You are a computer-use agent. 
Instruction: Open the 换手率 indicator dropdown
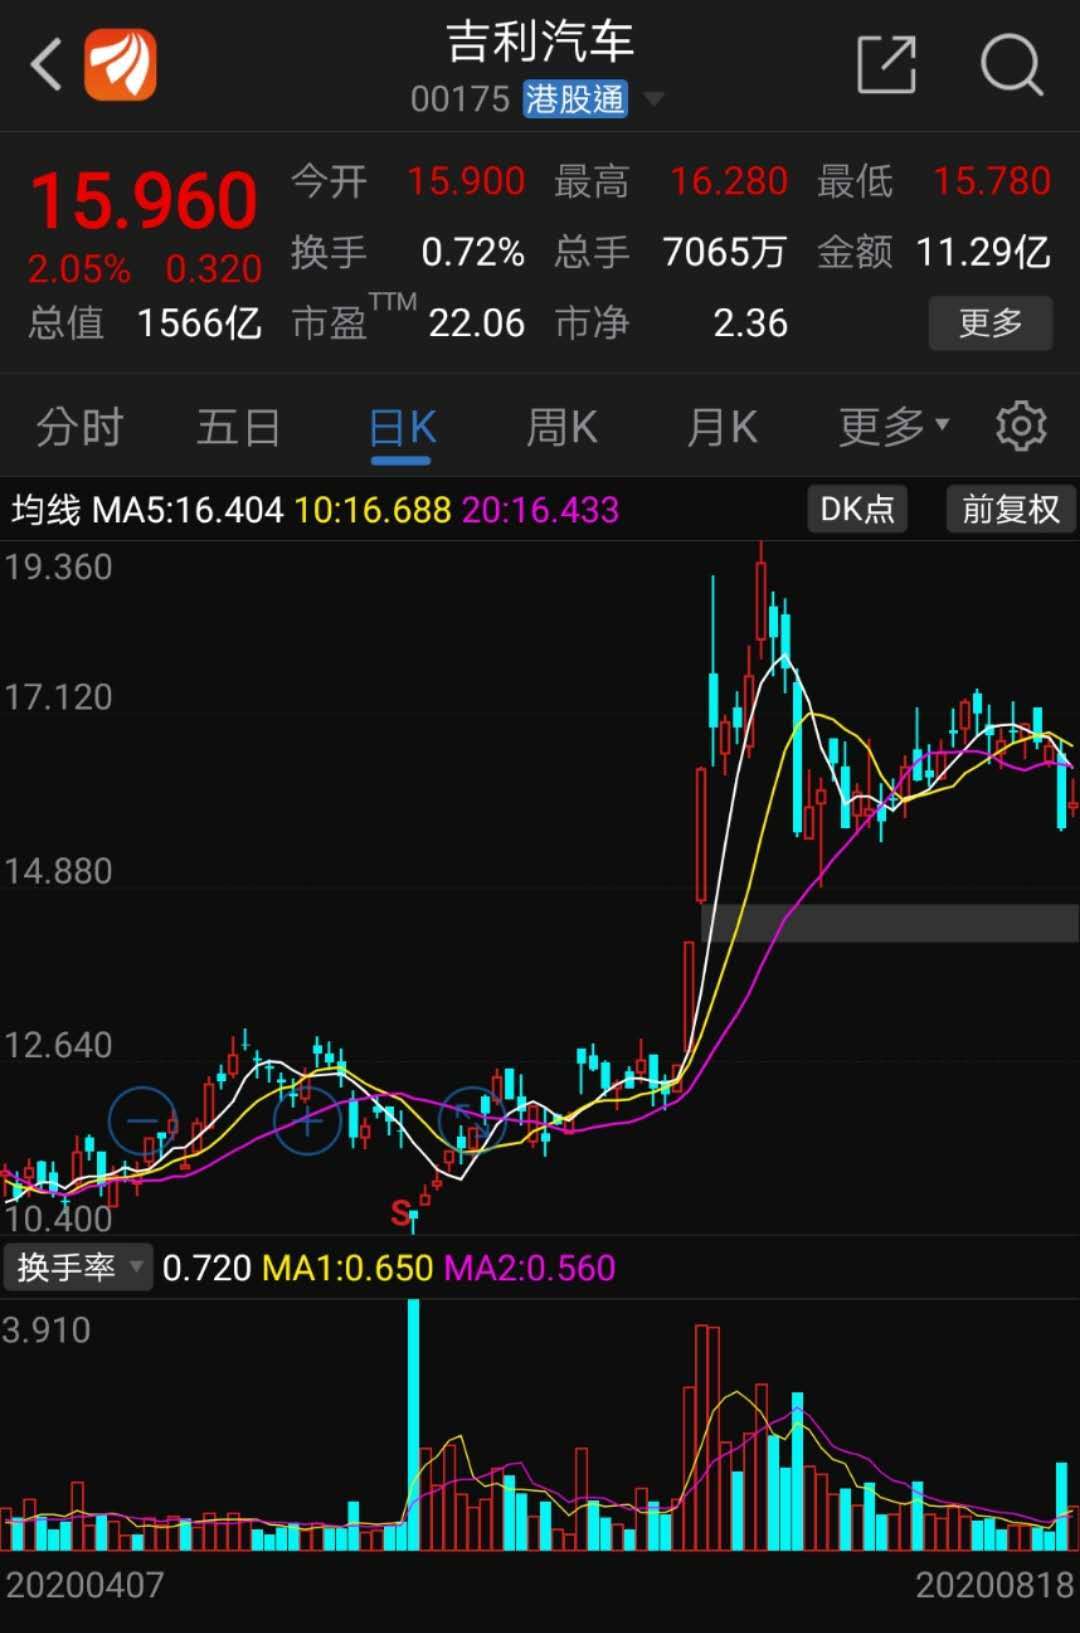tap(78, 1268)
